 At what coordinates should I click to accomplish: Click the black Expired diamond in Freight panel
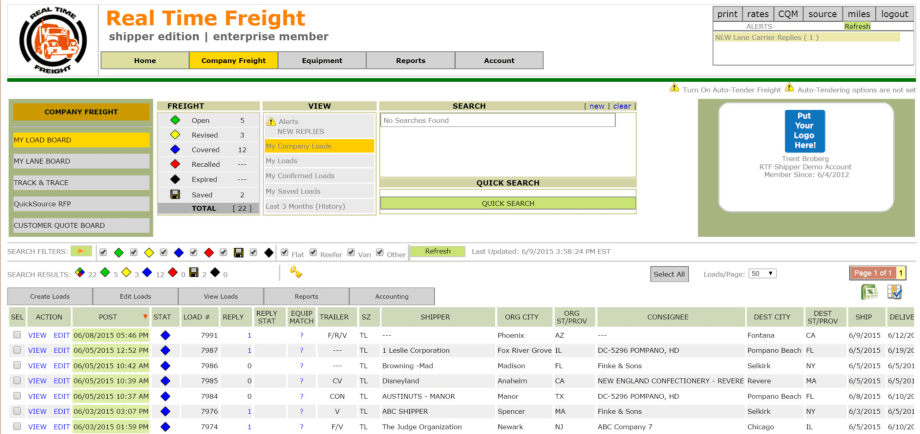pyautogui.click(x=174, y=179)
